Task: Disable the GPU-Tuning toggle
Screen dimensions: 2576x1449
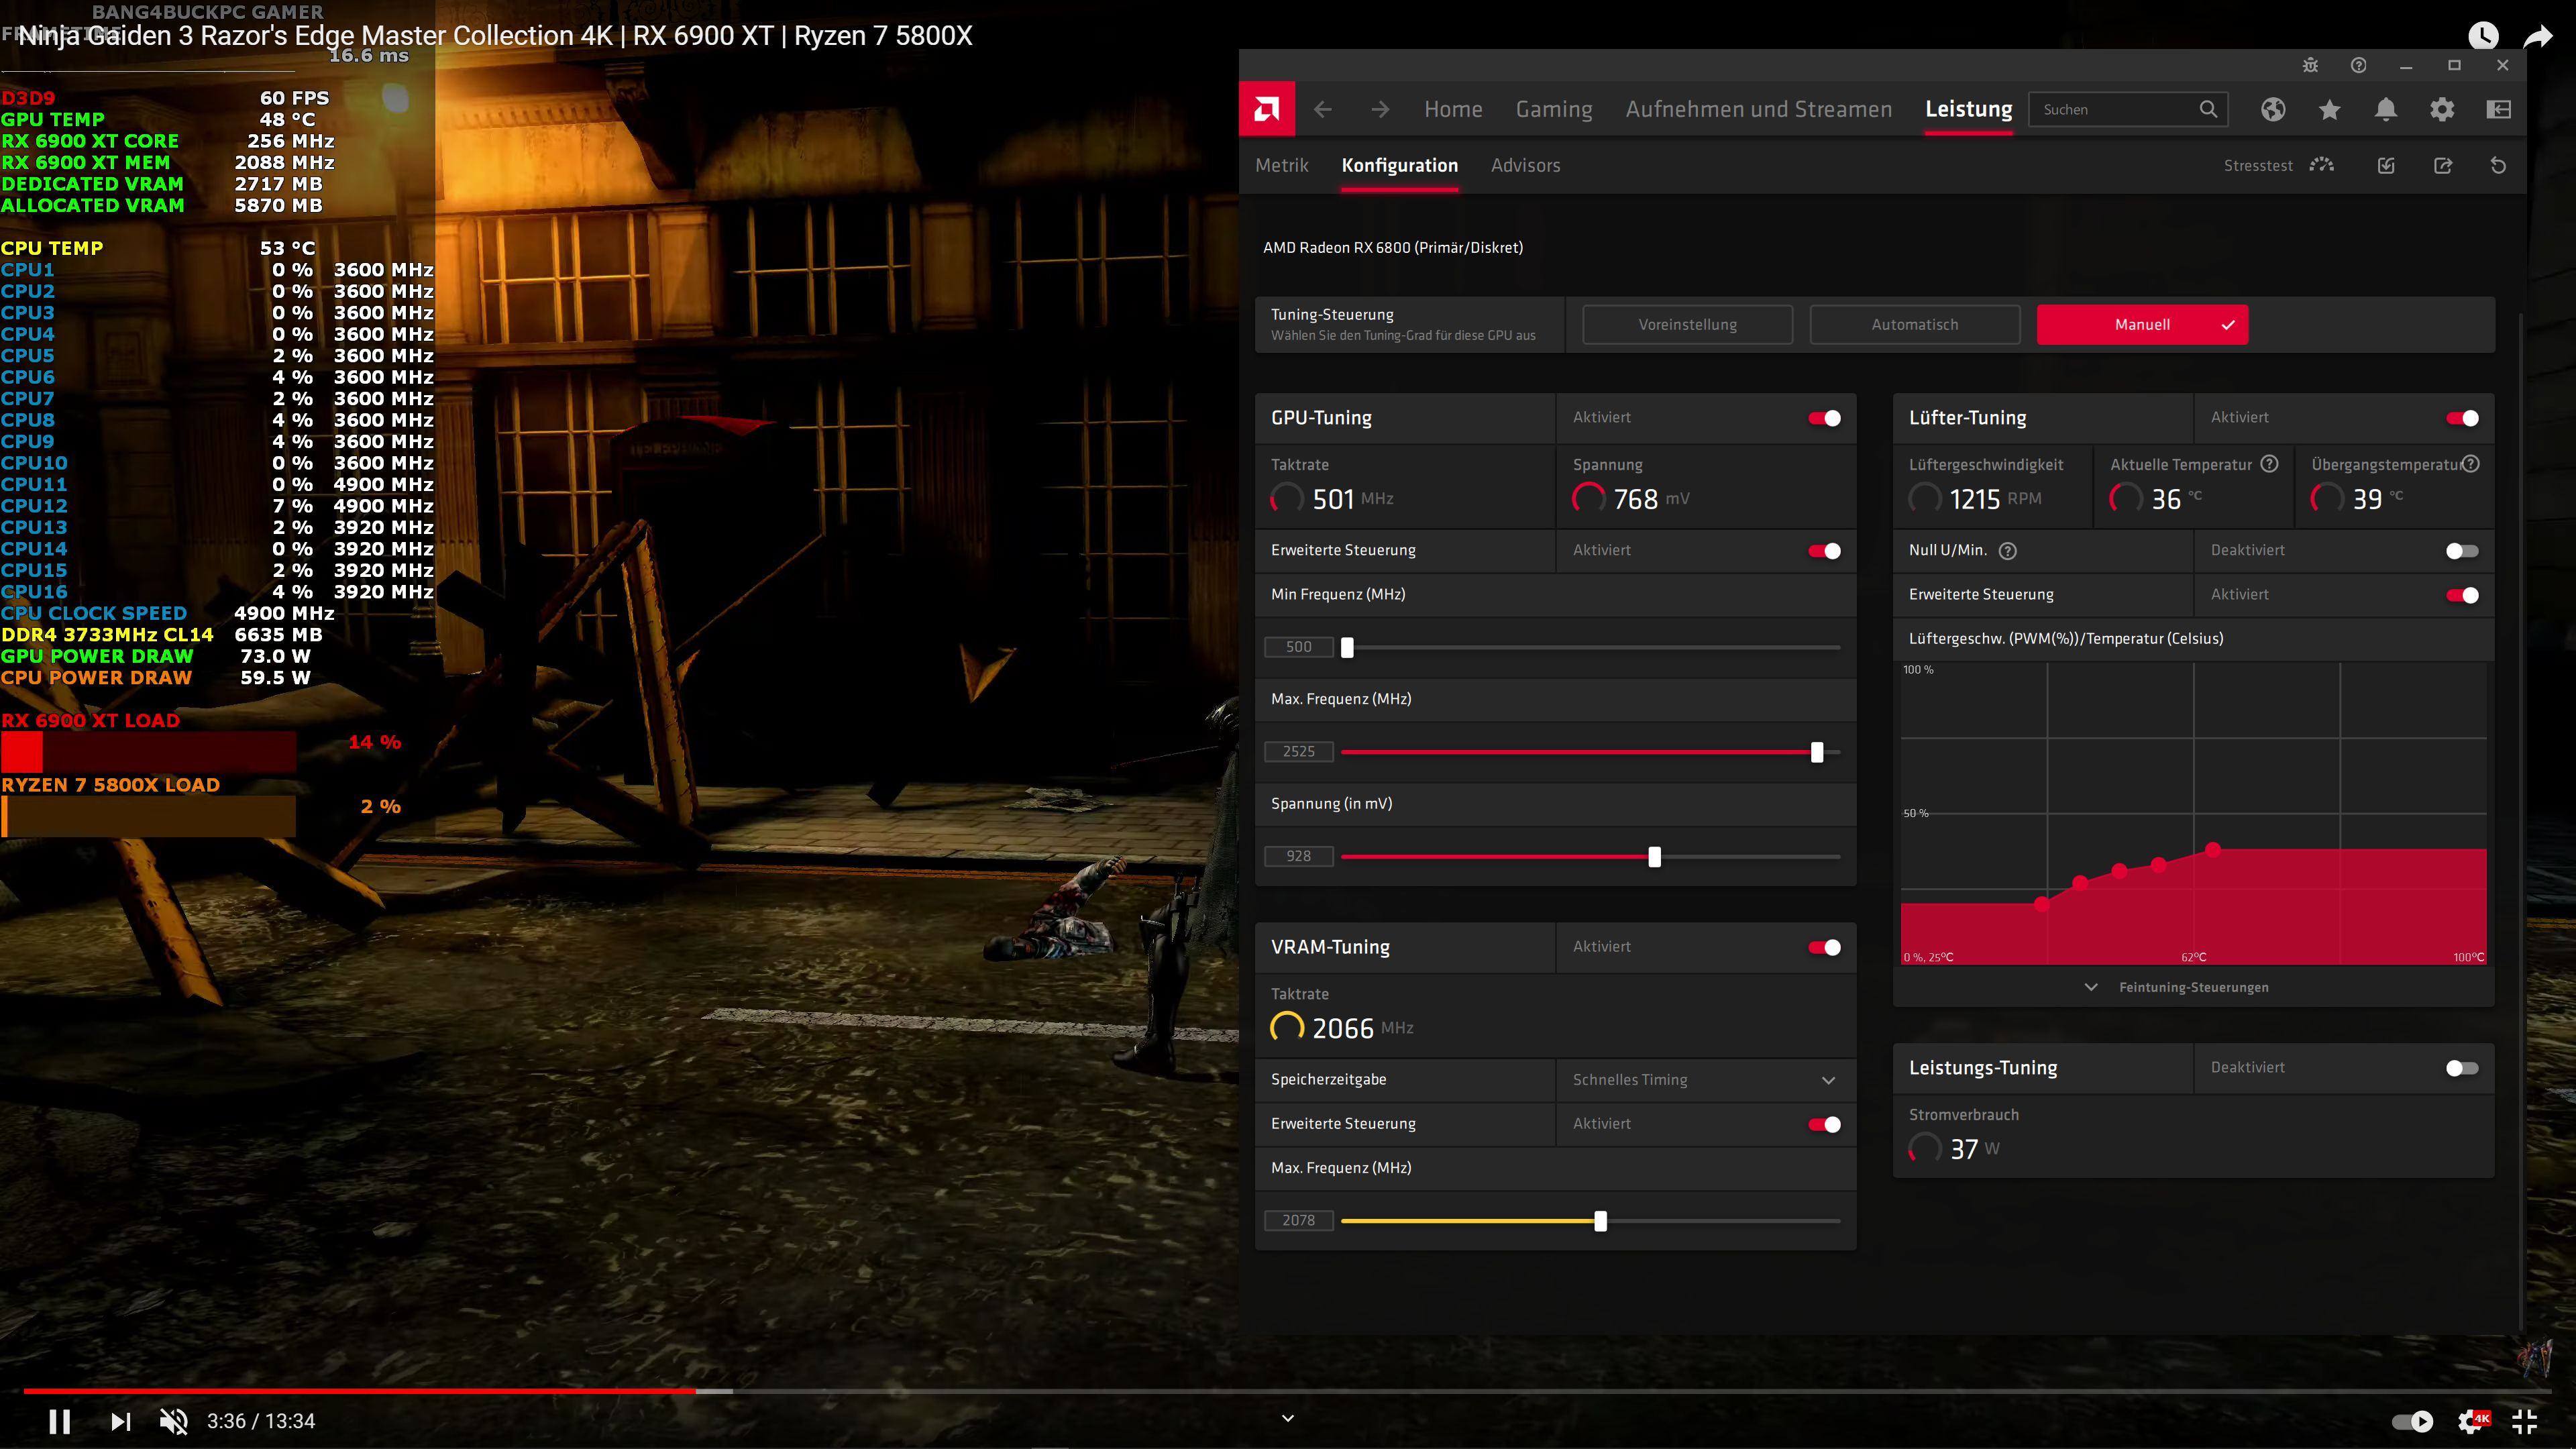Action: [1824, 418]
